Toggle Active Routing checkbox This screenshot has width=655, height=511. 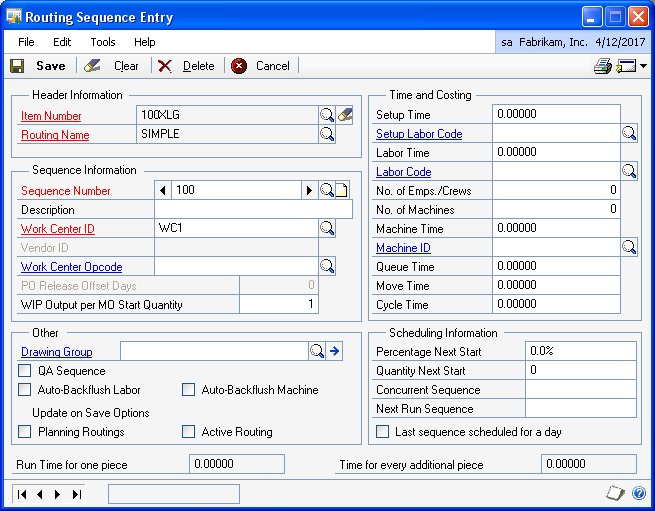[x=188, y=431]
